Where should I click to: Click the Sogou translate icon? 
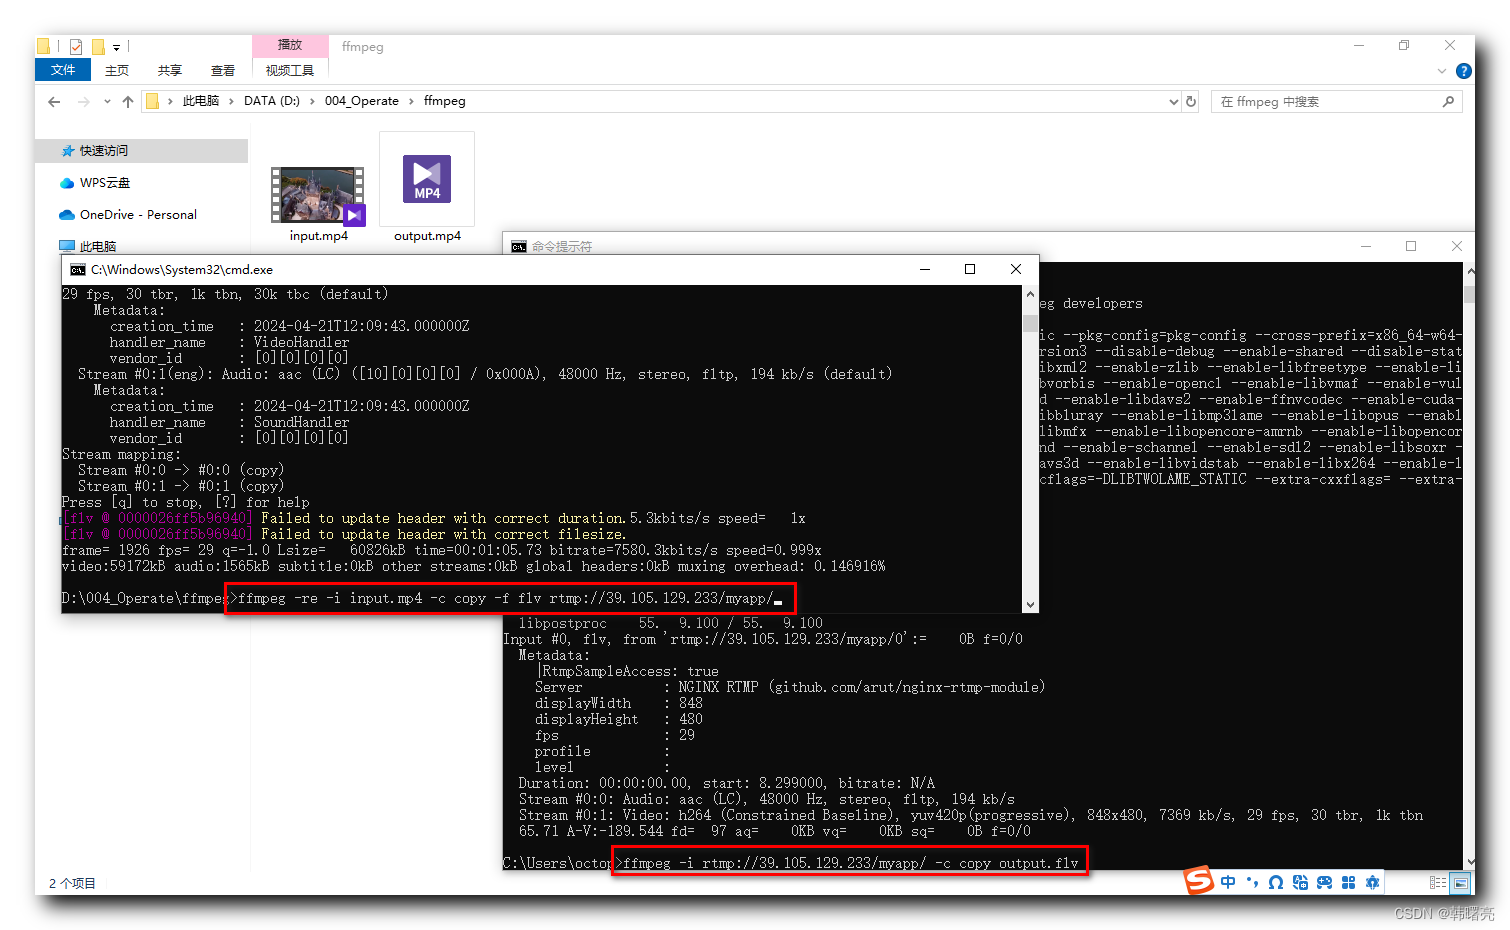tap(1300, 882)
